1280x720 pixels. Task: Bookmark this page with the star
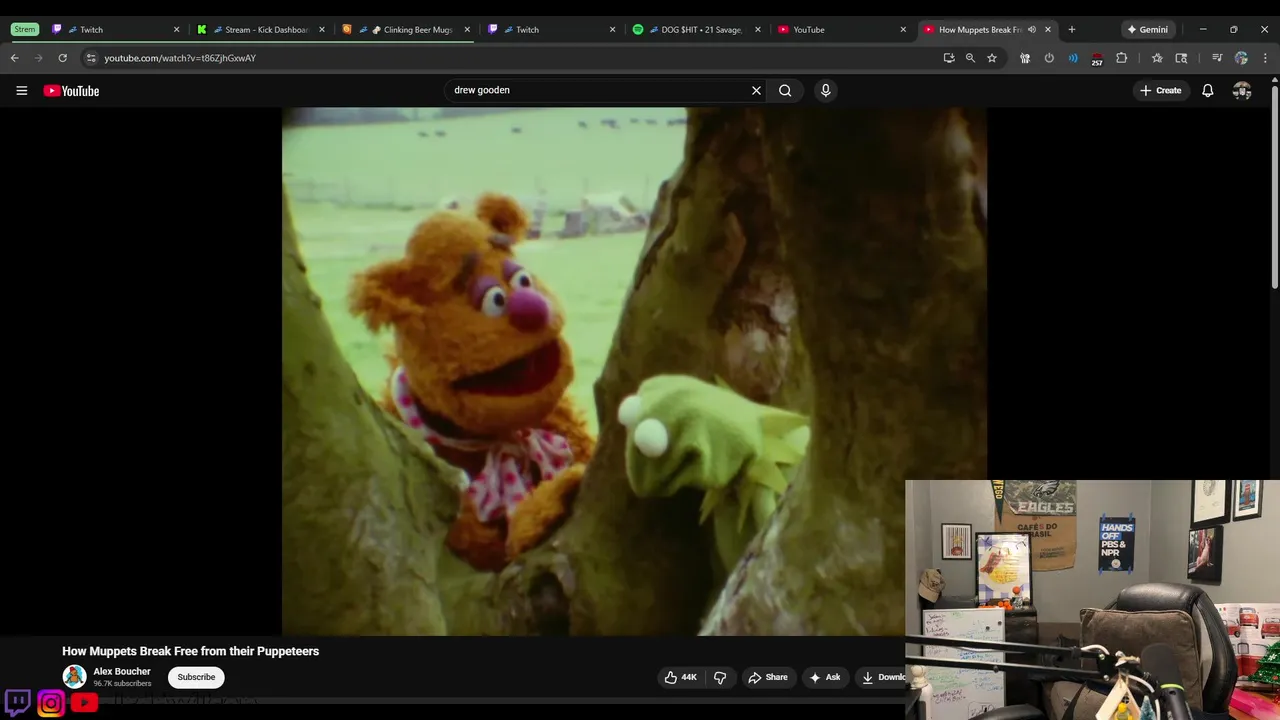tap(992, 58)
